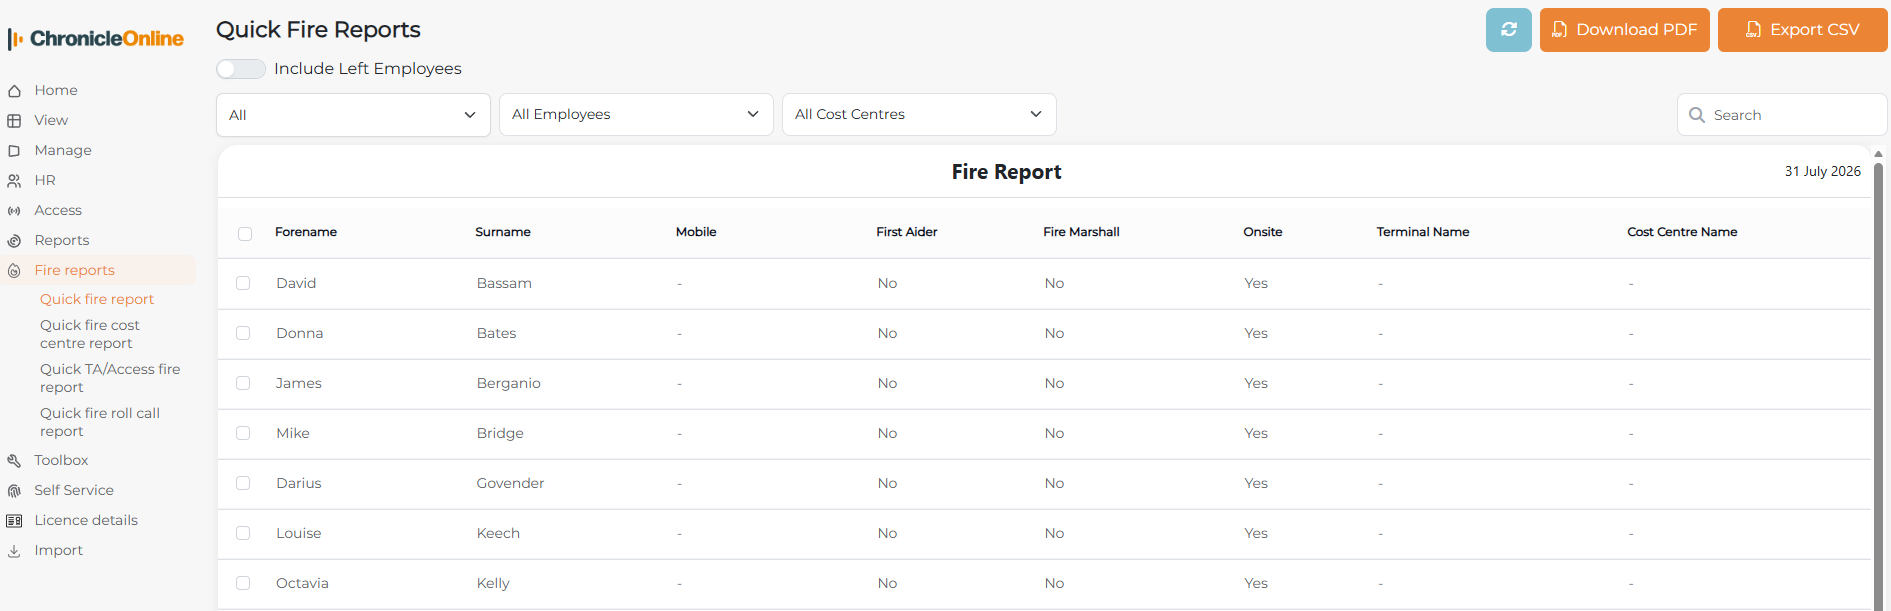
Task: Click the Fire reports flame icon
Action: click(14, 271)
